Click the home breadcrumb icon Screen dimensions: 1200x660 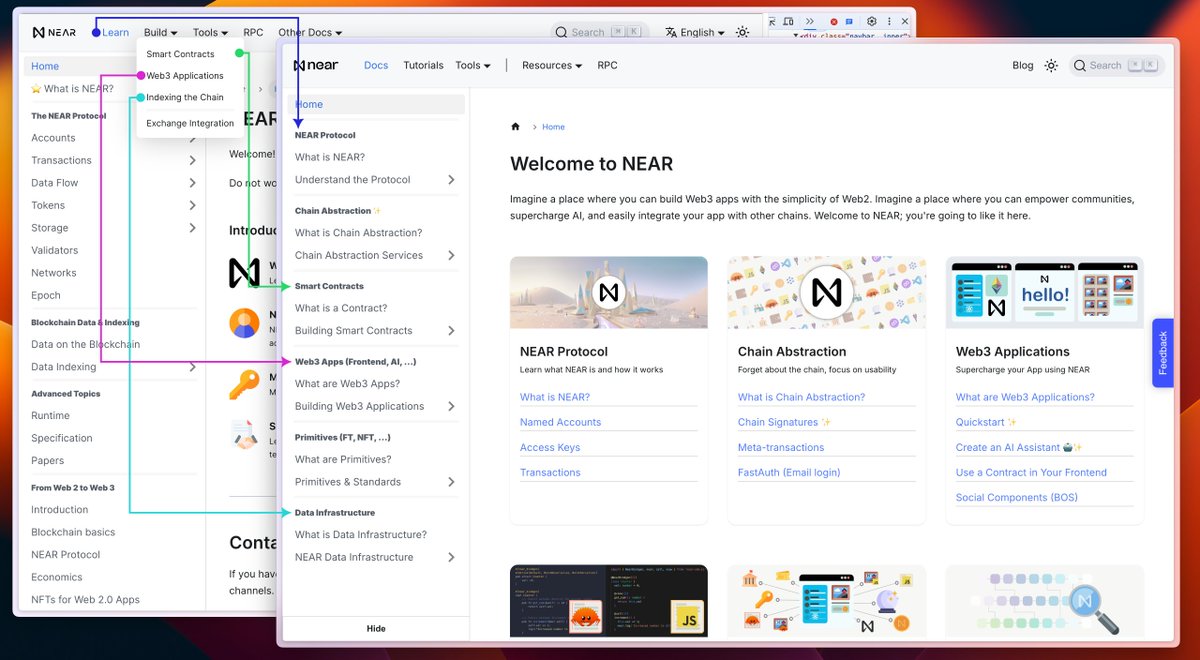516,127
